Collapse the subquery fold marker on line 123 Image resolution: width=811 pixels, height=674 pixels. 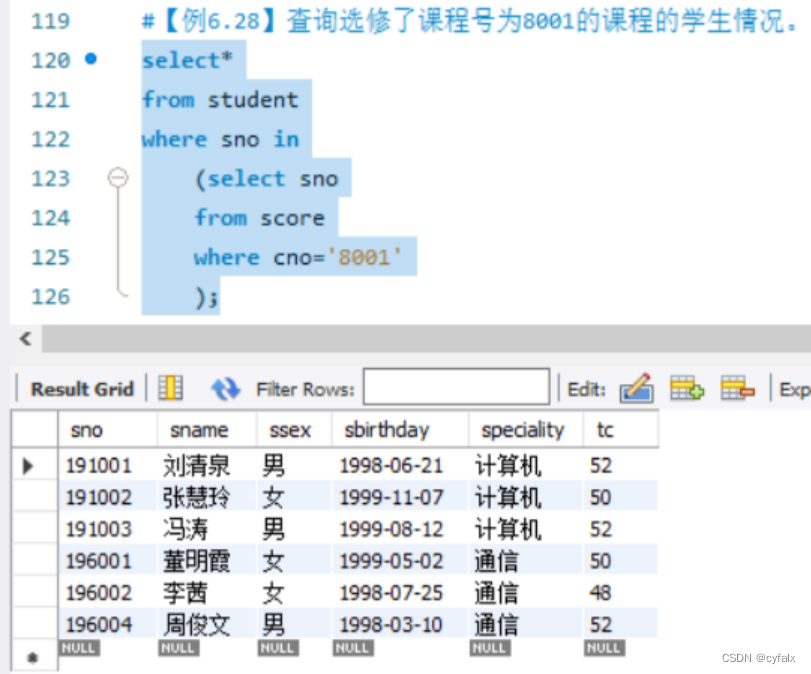tap(118, 178)
